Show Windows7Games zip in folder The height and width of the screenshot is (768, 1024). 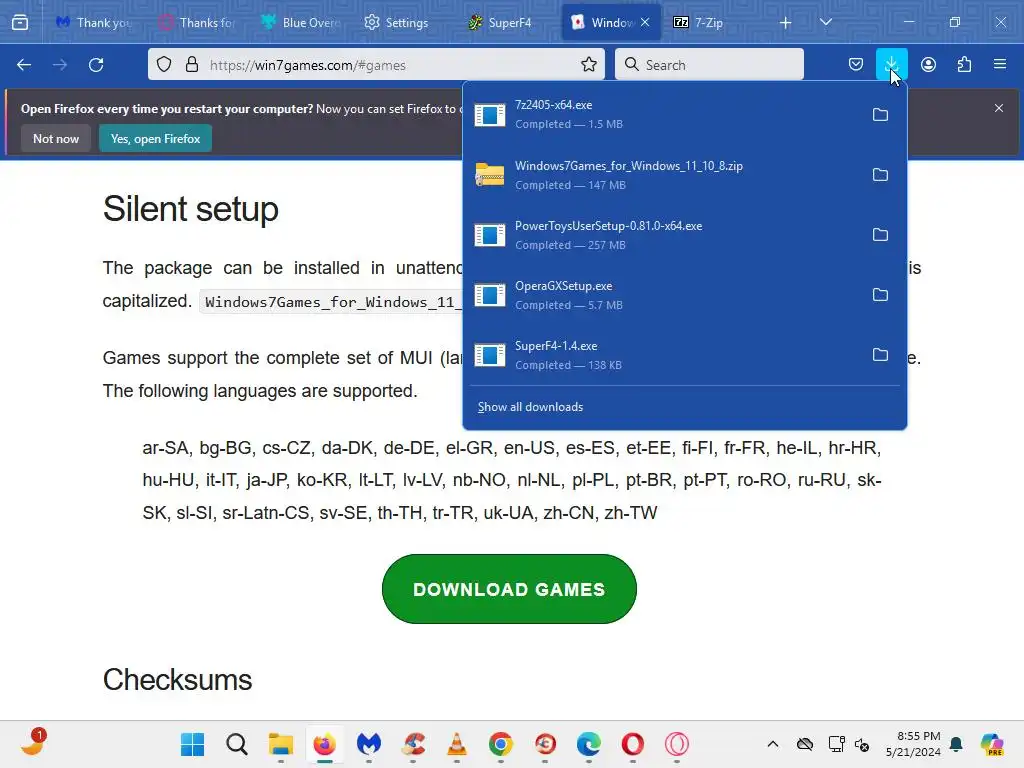coord(880,175)
